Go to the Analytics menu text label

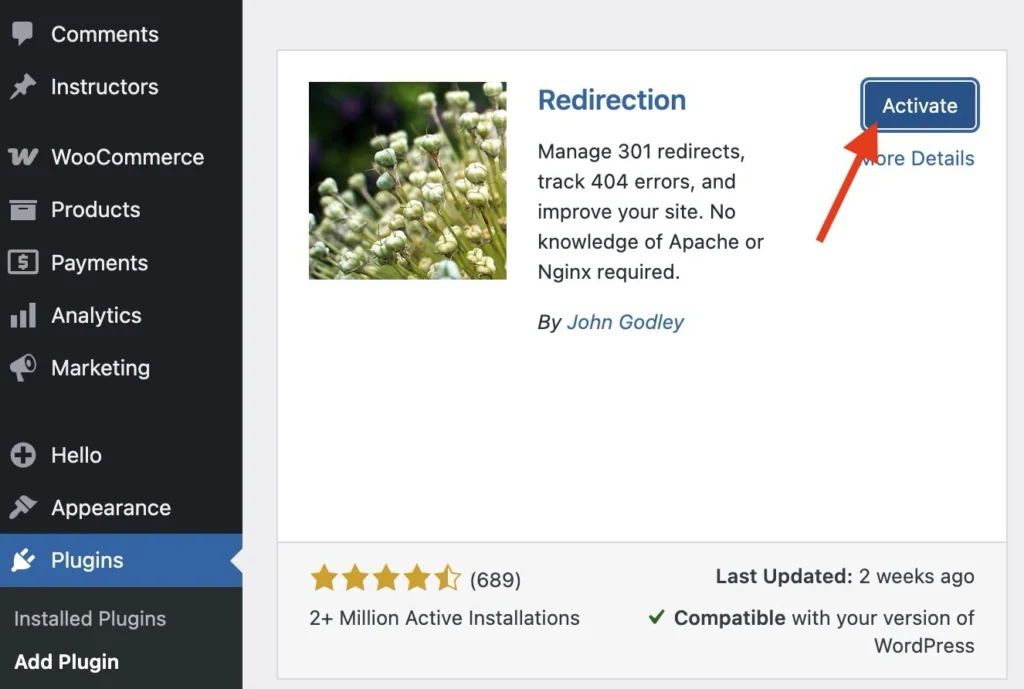click(96, 316)
